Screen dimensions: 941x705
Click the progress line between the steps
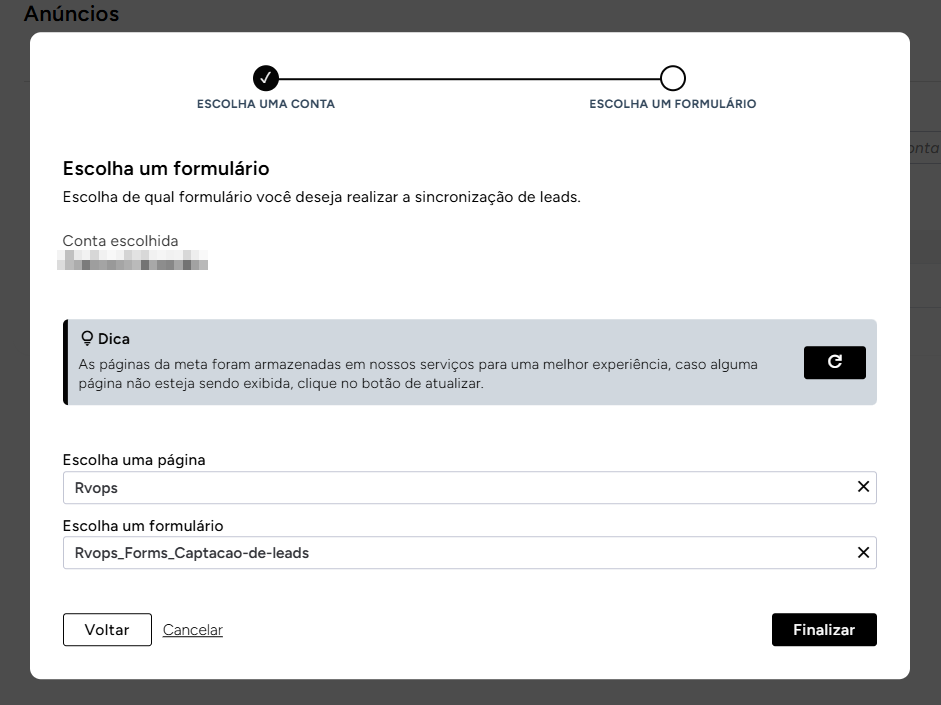click(x=468, y=78)
